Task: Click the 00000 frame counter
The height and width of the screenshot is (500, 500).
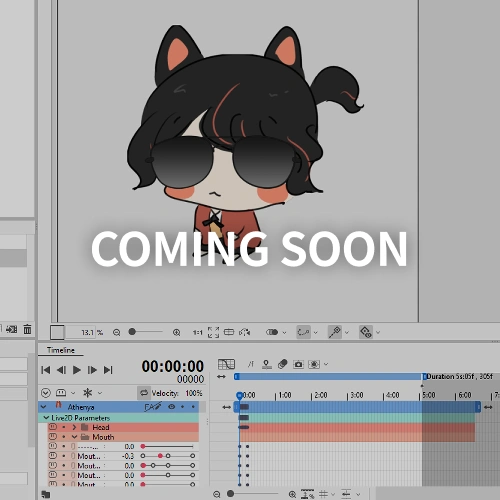Action: pyautogui.click(x=190, y=379)
